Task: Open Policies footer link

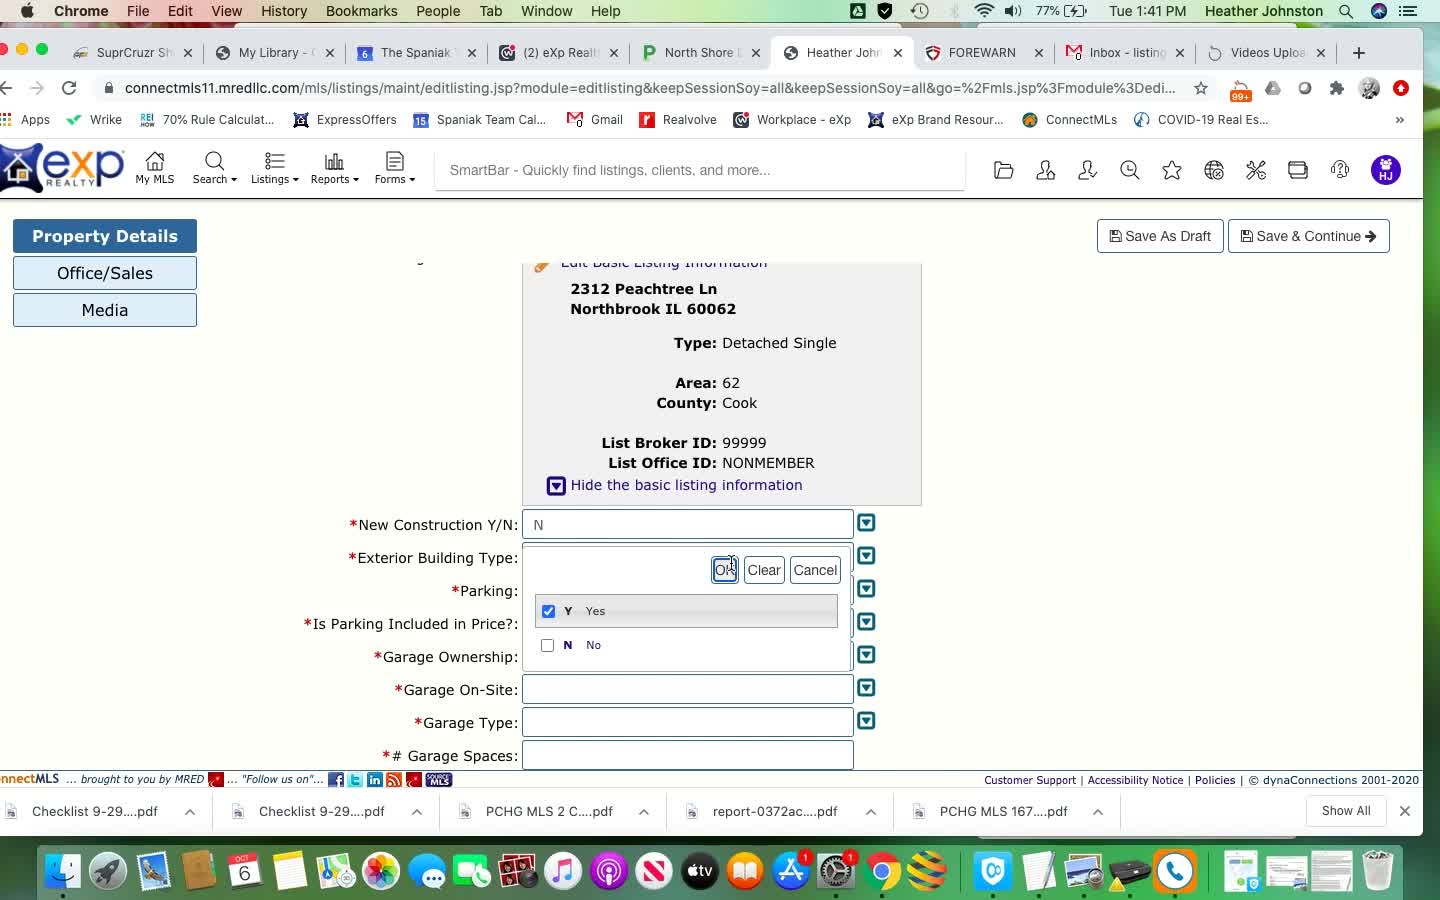Action: (x=1215, y=780)
